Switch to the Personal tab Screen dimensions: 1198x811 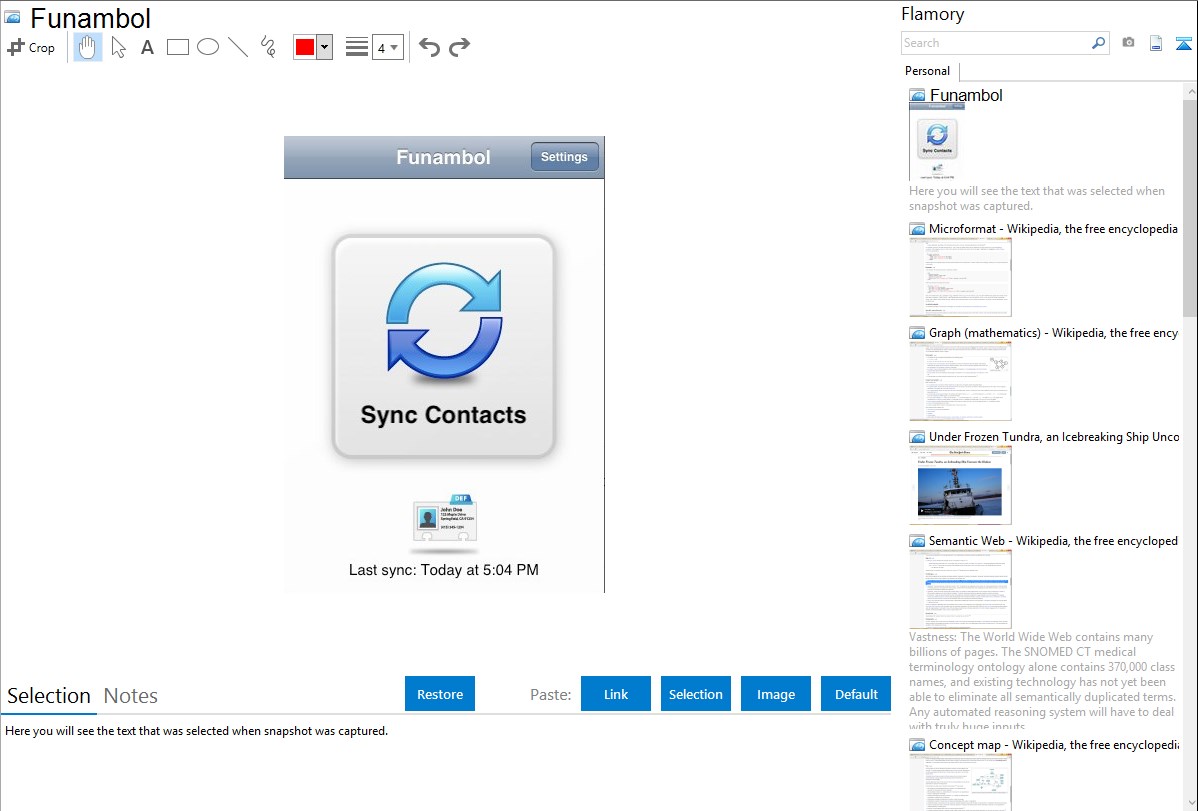pyautogui.click(x=928, y=71)
